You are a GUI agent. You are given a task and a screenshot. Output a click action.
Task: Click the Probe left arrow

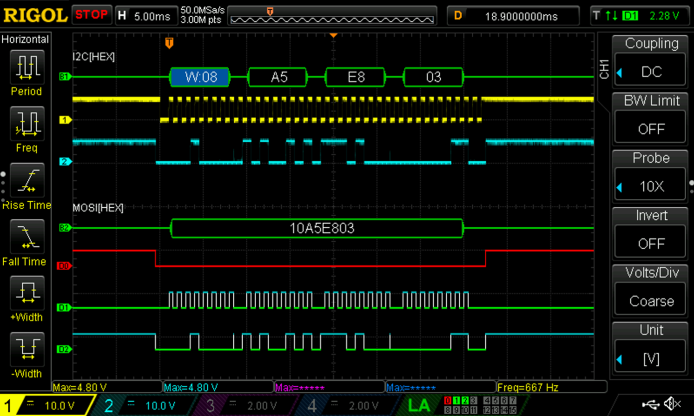(x=620, y=187)
